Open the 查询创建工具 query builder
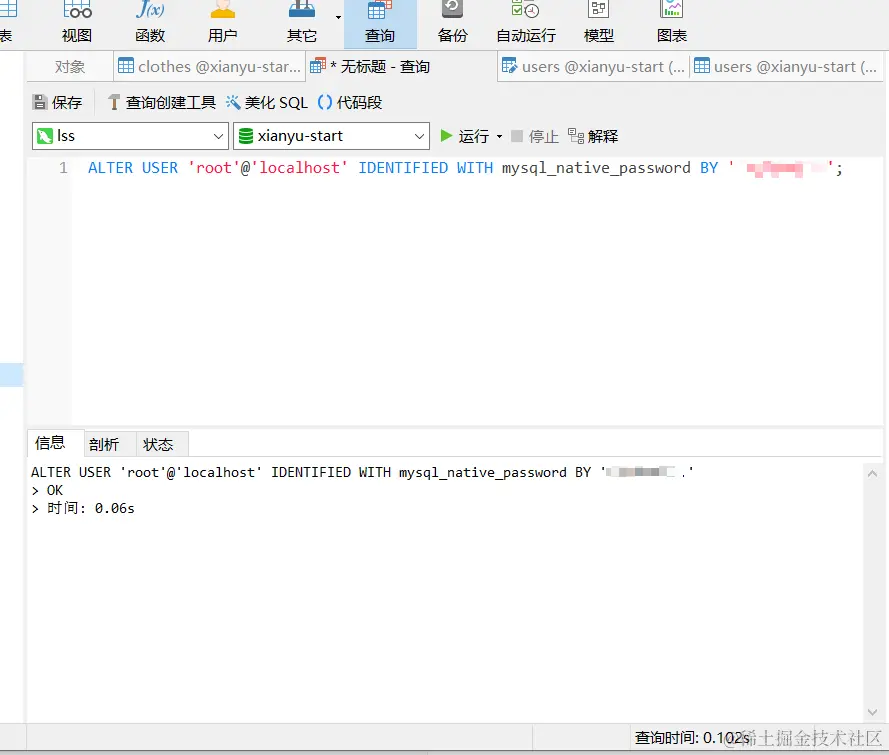Screen dimensions: 889x755 (162, 103)
